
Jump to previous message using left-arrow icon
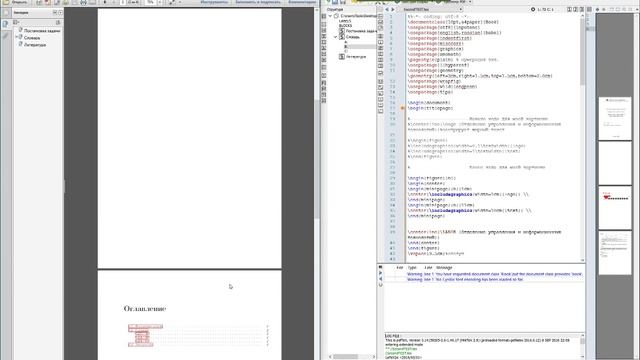pyautogui.click(x=380, y=279)
